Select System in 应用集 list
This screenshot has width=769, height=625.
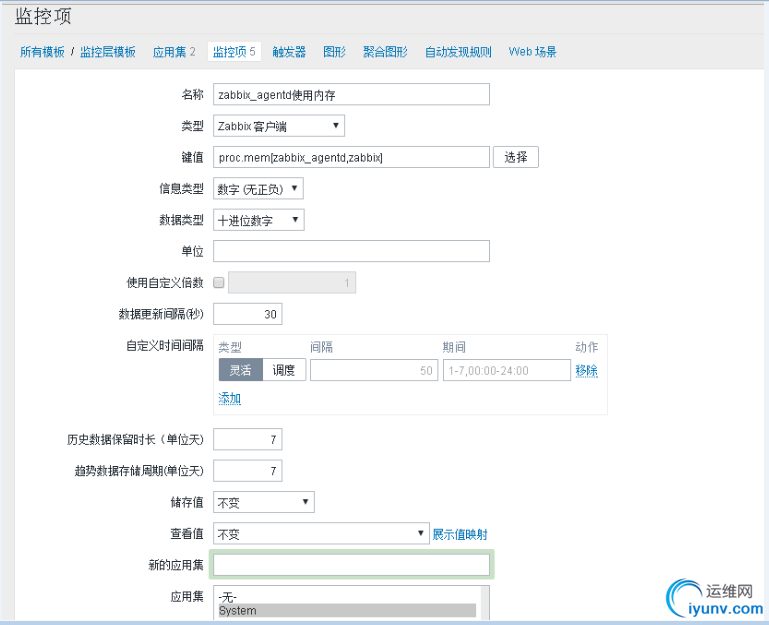(347, 611)
